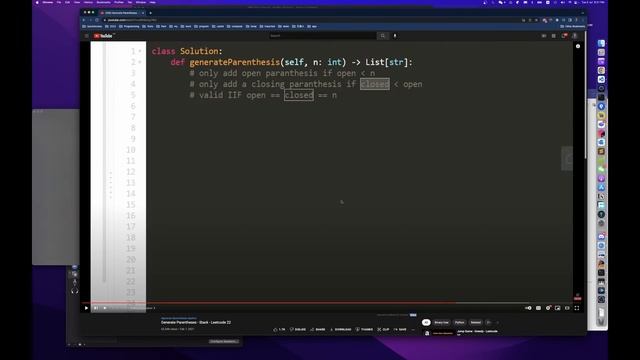Toggle theater mode
Viewport: 640px width, 360px height.
pyautogui.click(x=567, y=308)
